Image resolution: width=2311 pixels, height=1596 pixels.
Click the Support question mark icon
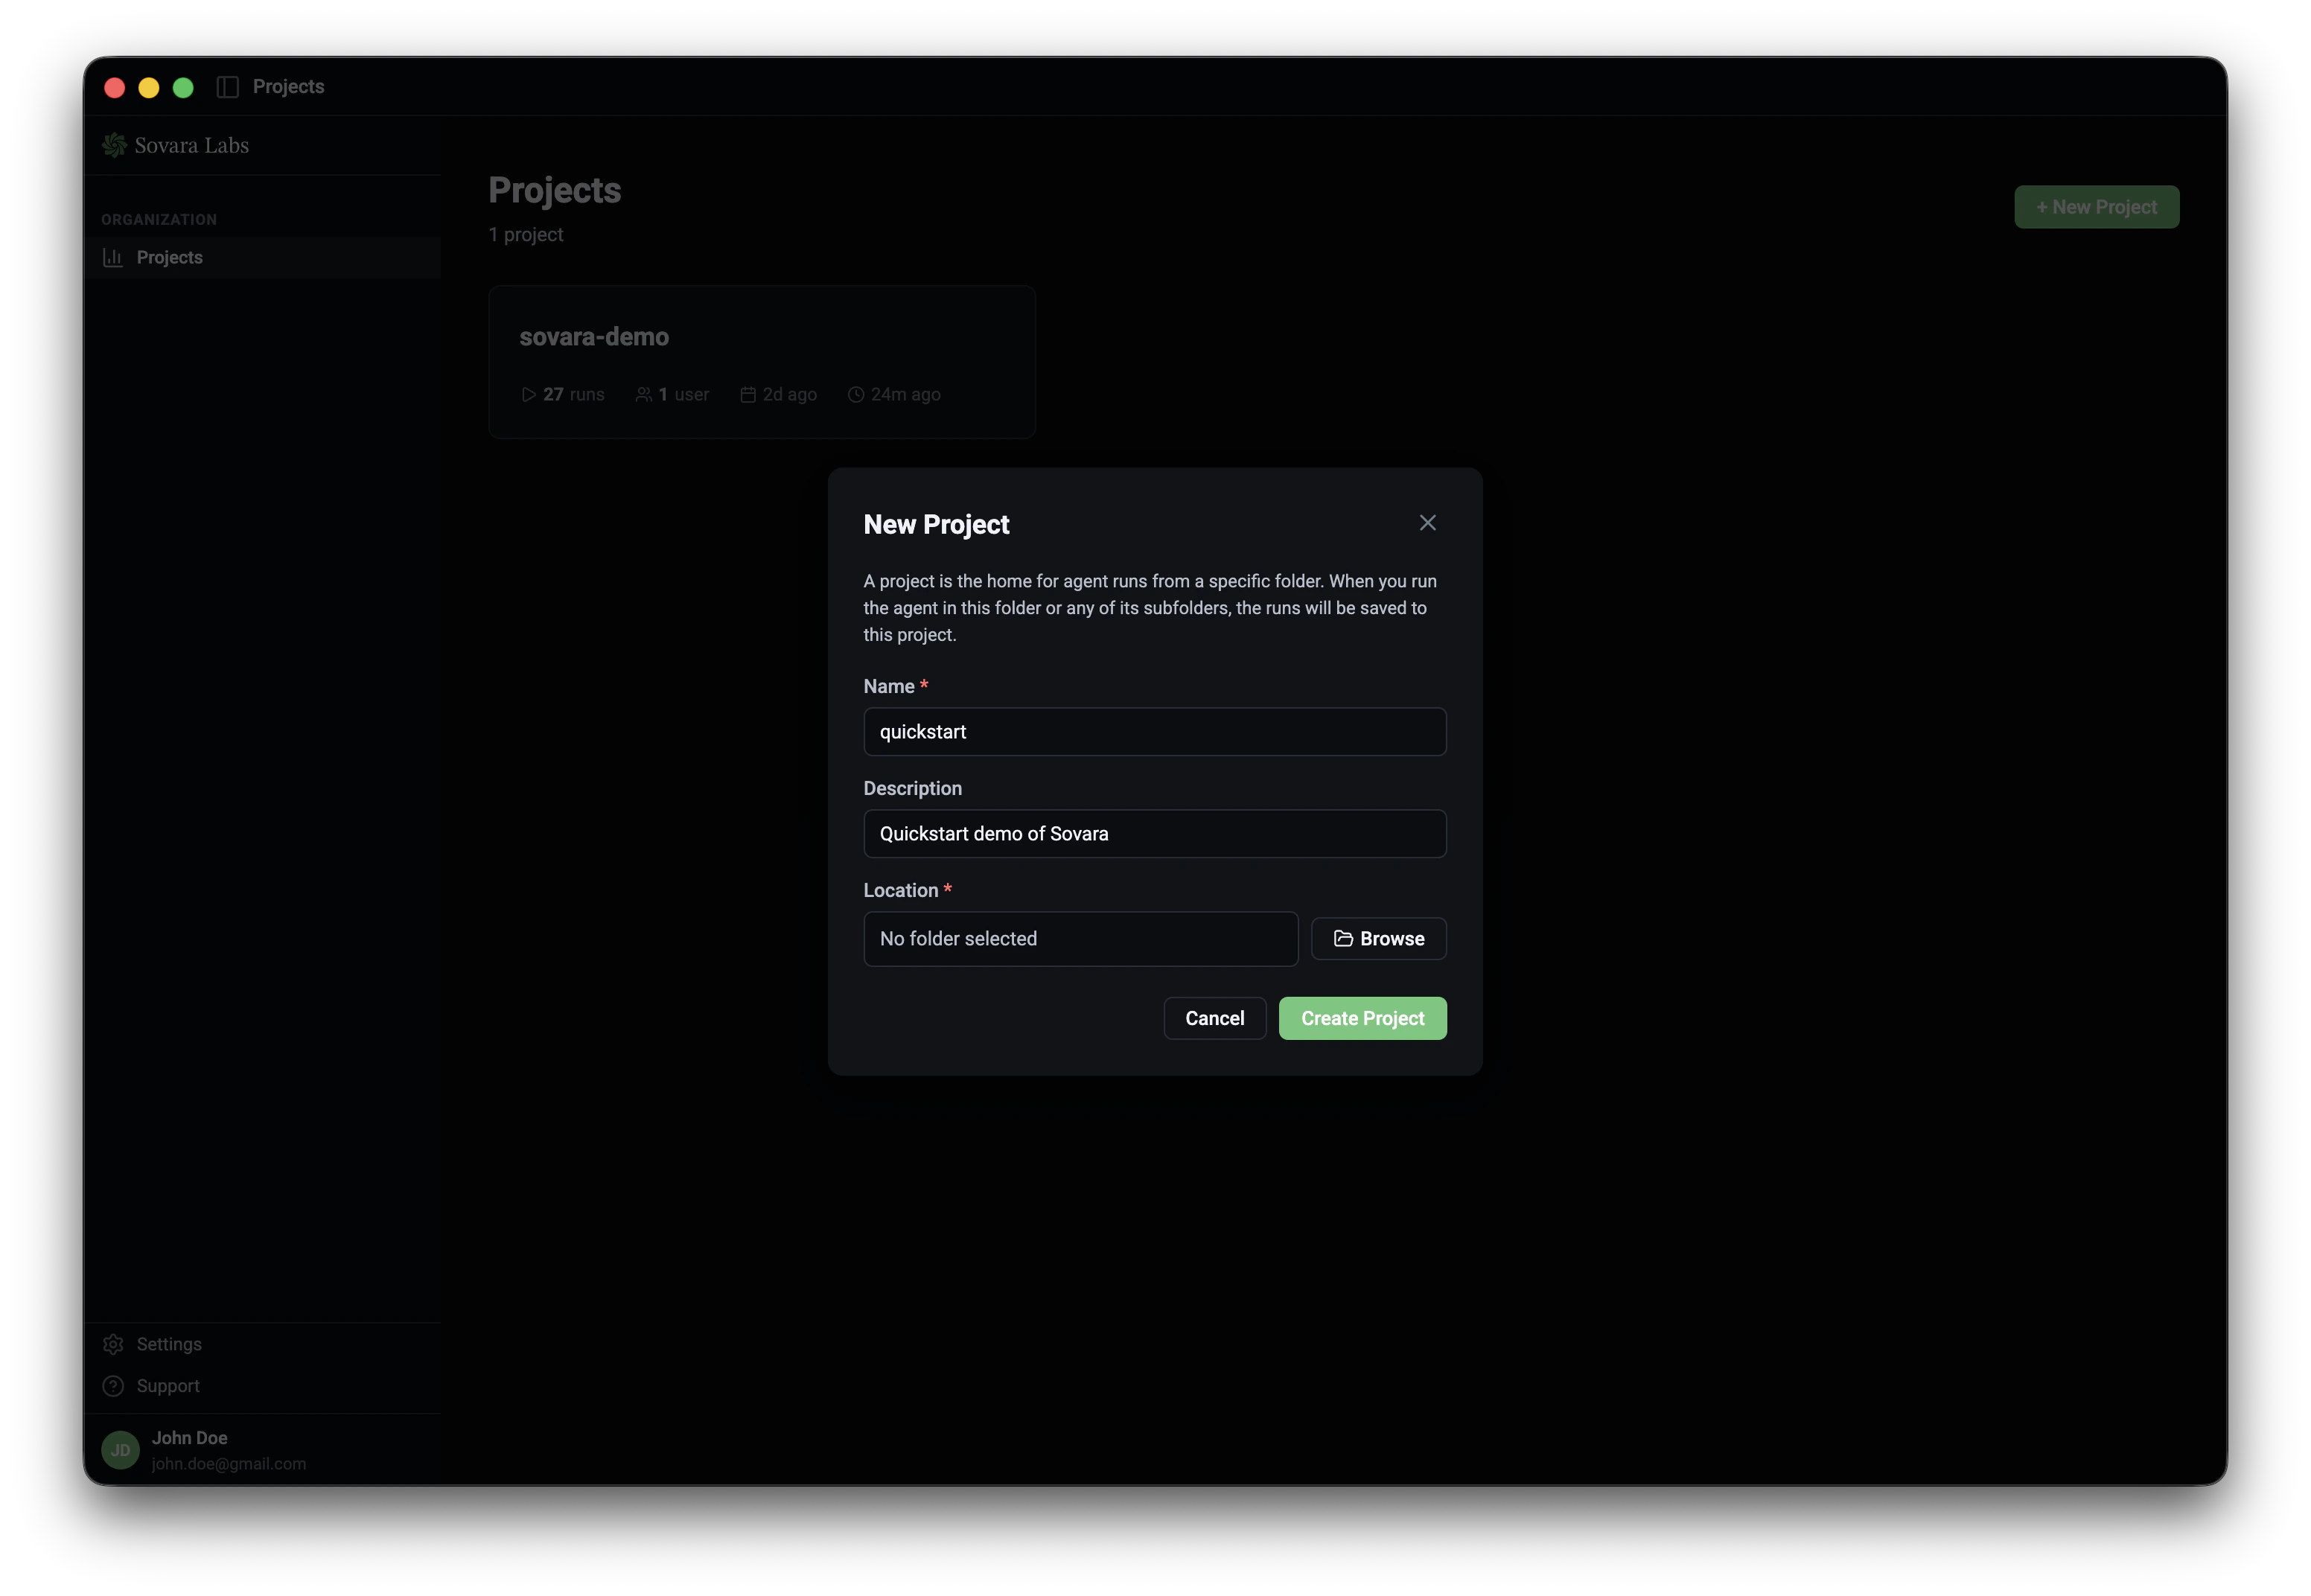(x=113, y=1385)
